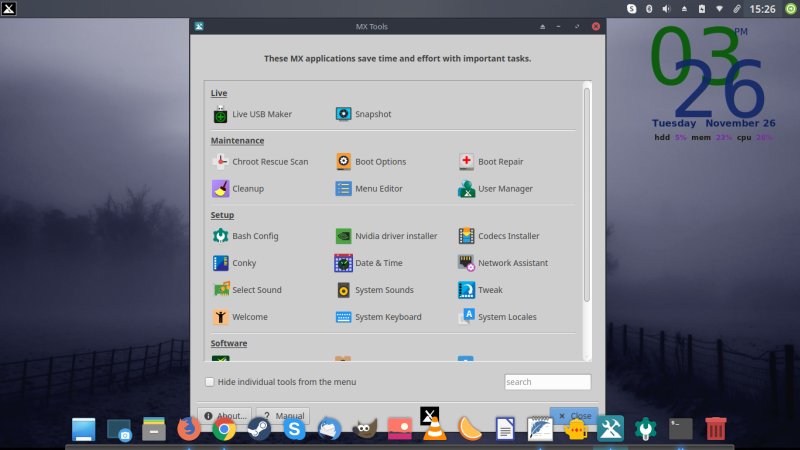The width and height of the screenshot is (800, 450).
Task: Launch Skype from the dock
Action: coord(294,429)
